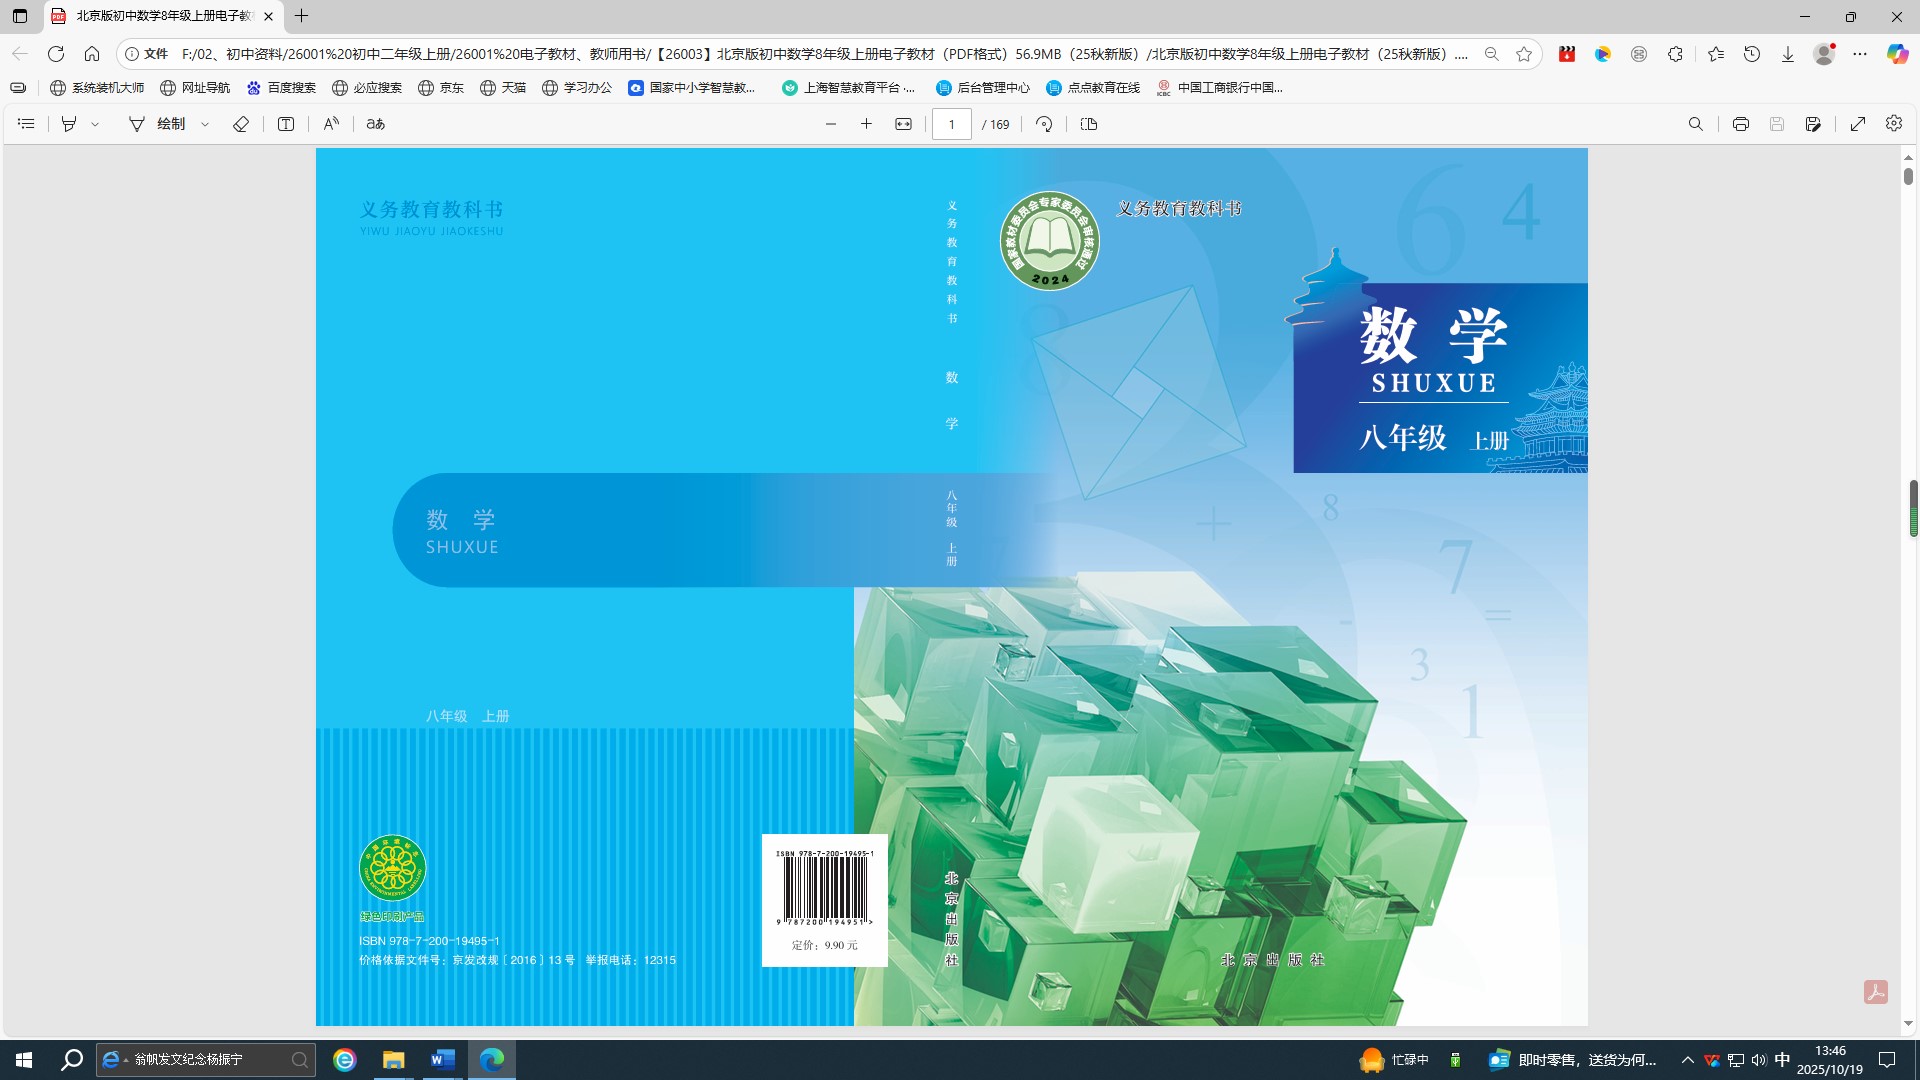This screenshot has height=1080, width=1920.
Task: Click the vertical scrollbar thumb
Action: 1908,176
